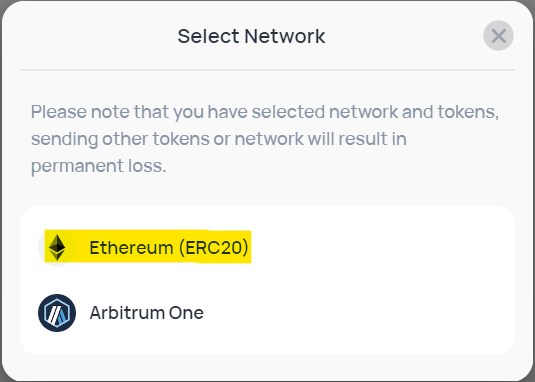
Task: Click the 'sending other tokens or network' line
Action: tap(219, 139)
